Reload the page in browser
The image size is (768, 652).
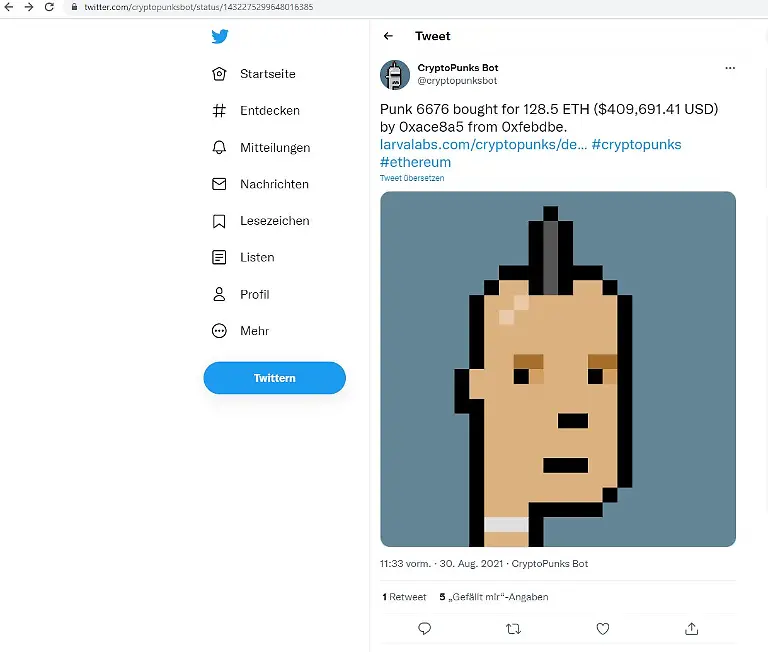click(x=49, y=7)
